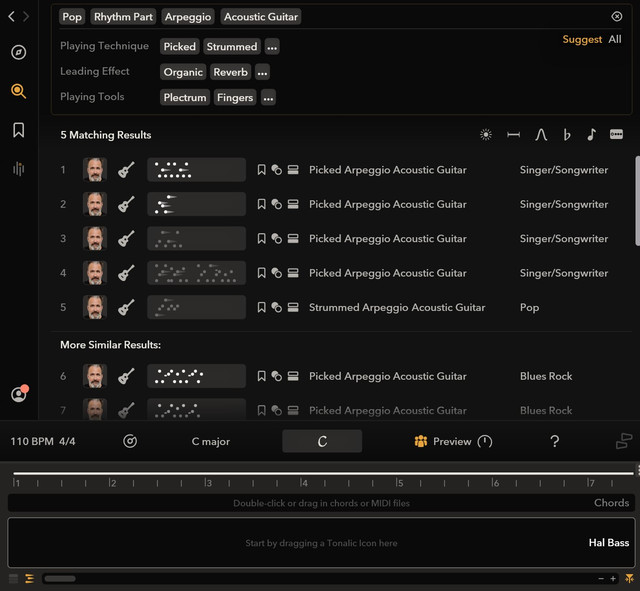The image size is (640, 591).
Task: Click the pattern thumbnail of result 4
Action: (196, 273)
